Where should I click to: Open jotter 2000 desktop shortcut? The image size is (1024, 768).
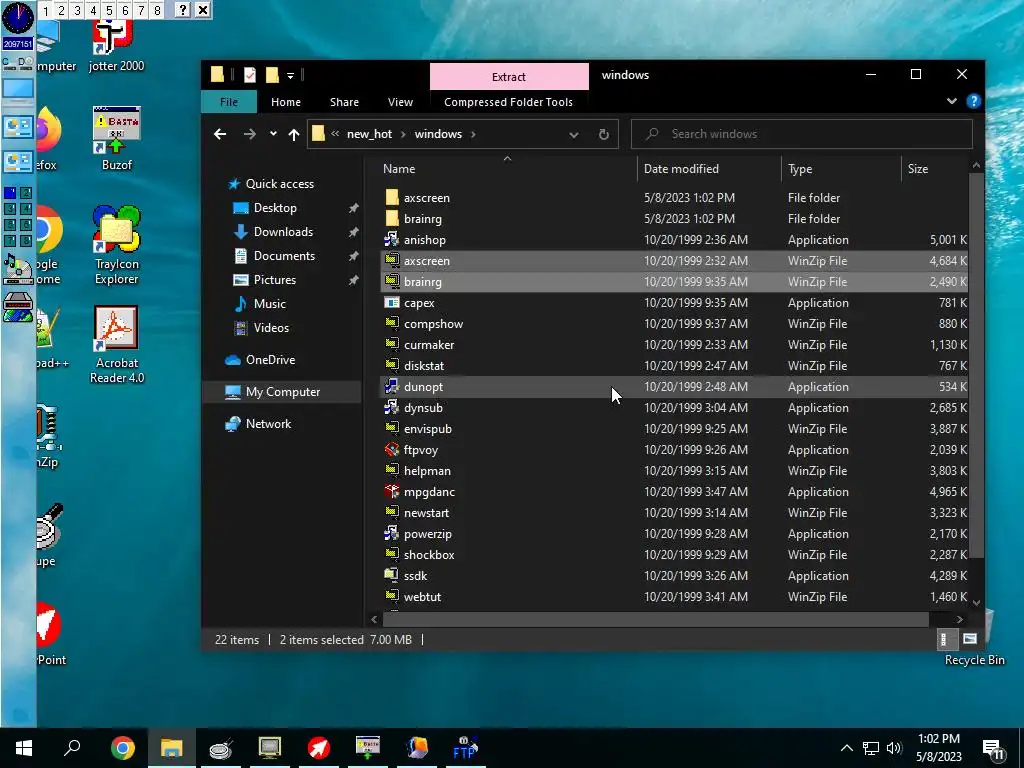[116, 46]
